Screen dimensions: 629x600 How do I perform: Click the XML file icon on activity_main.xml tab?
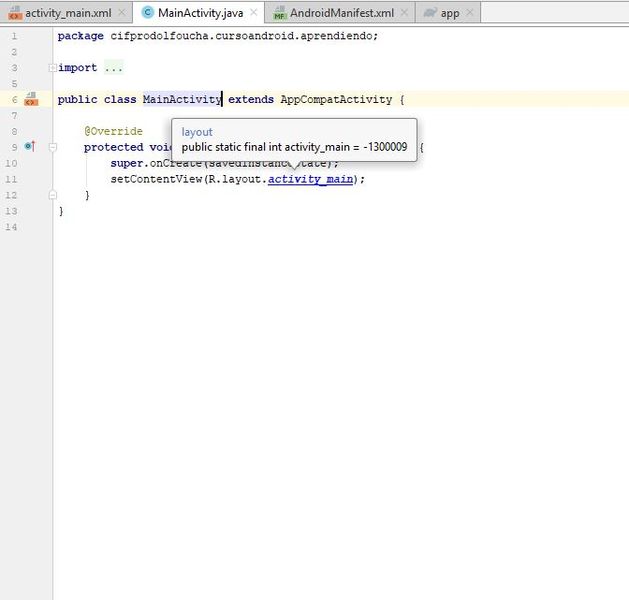point(15,13)
